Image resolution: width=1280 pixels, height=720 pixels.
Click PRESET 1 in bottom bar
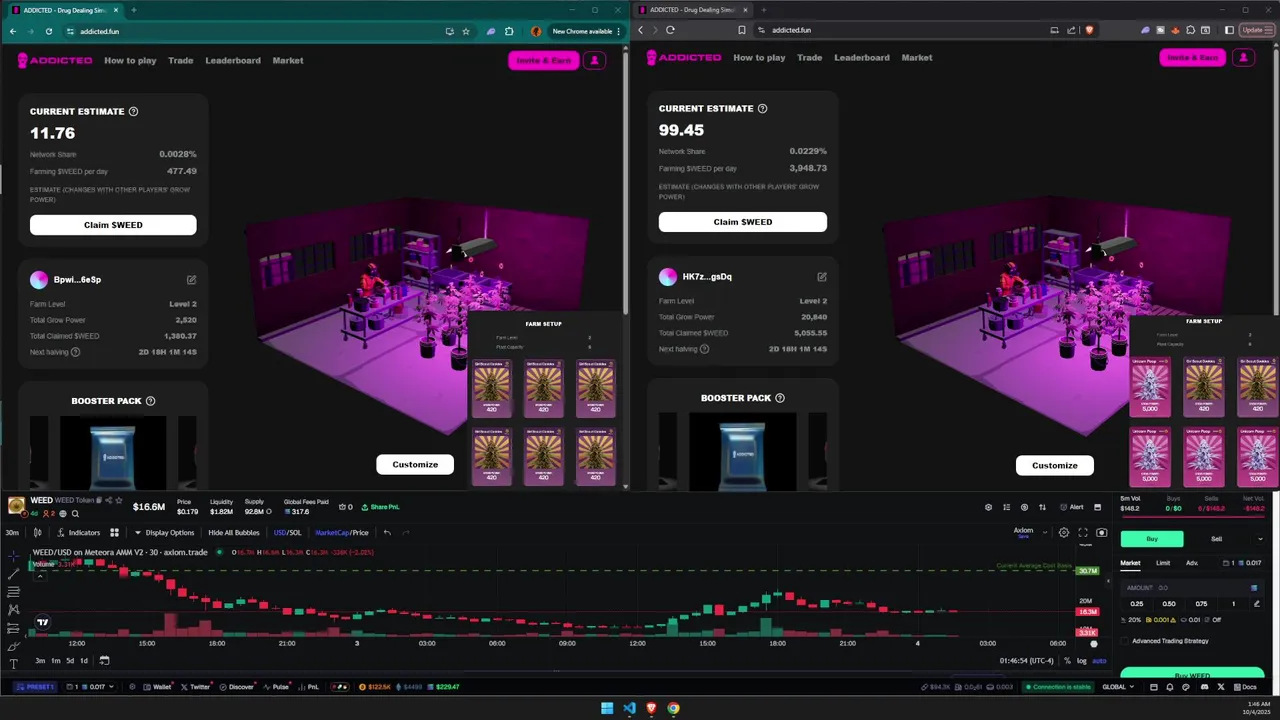point(35,687)
